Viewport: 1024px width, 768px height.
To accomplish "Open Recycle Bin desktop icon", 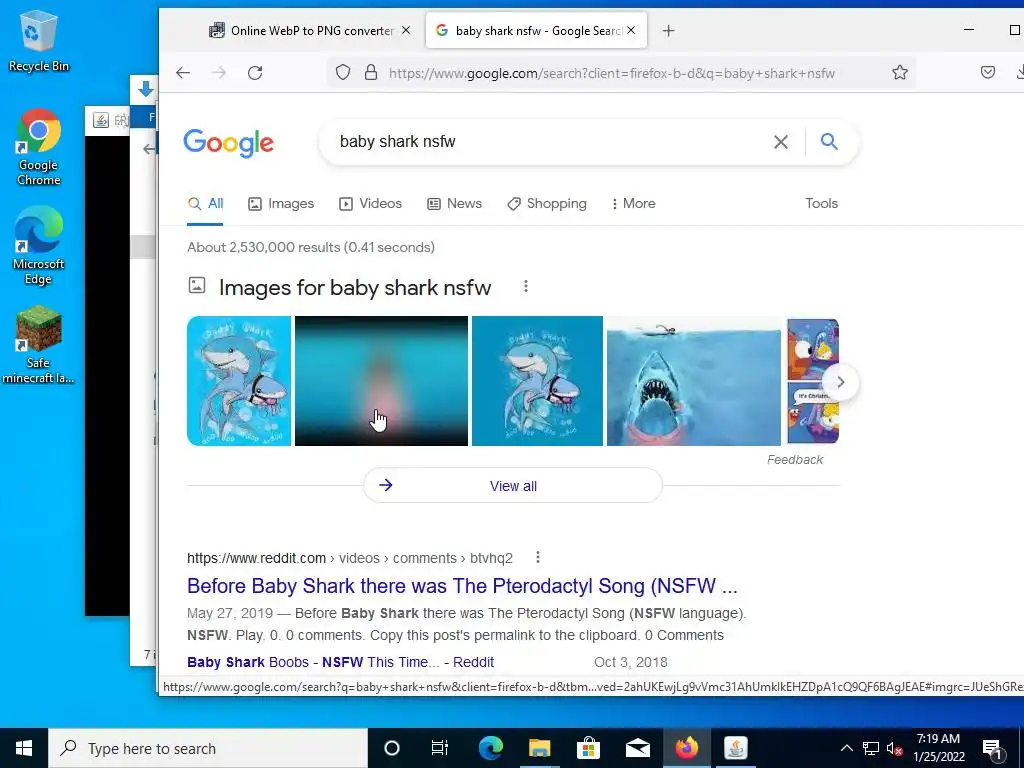I will [39, 42].
